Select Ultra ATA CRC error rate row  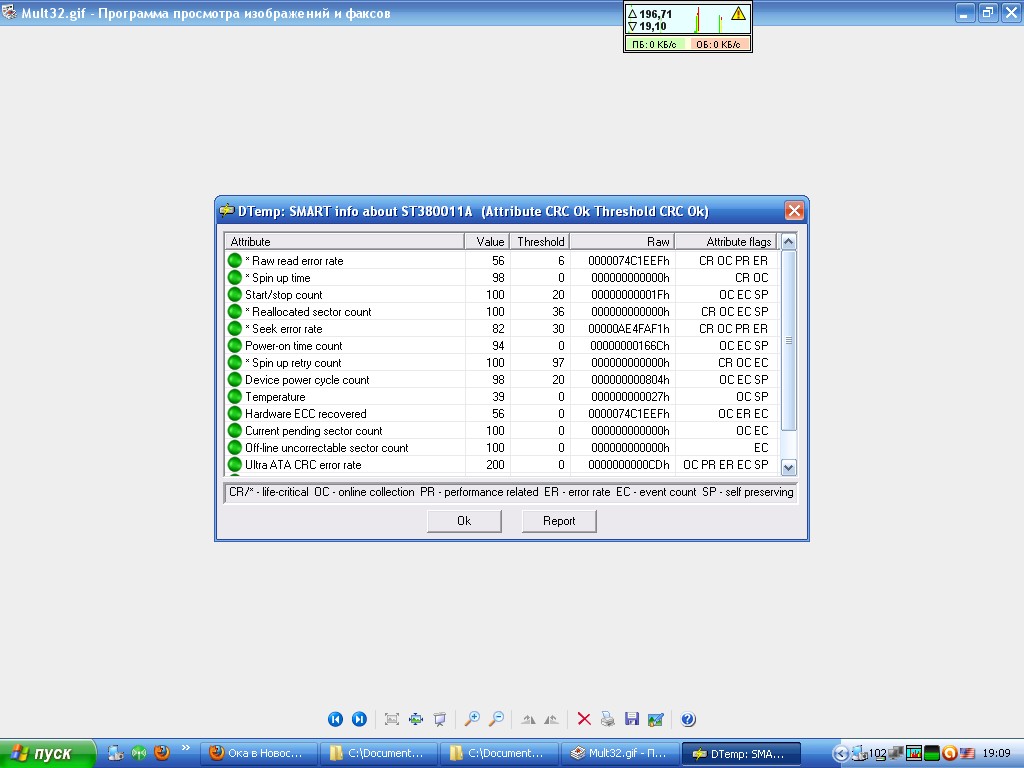click(502, 464)
